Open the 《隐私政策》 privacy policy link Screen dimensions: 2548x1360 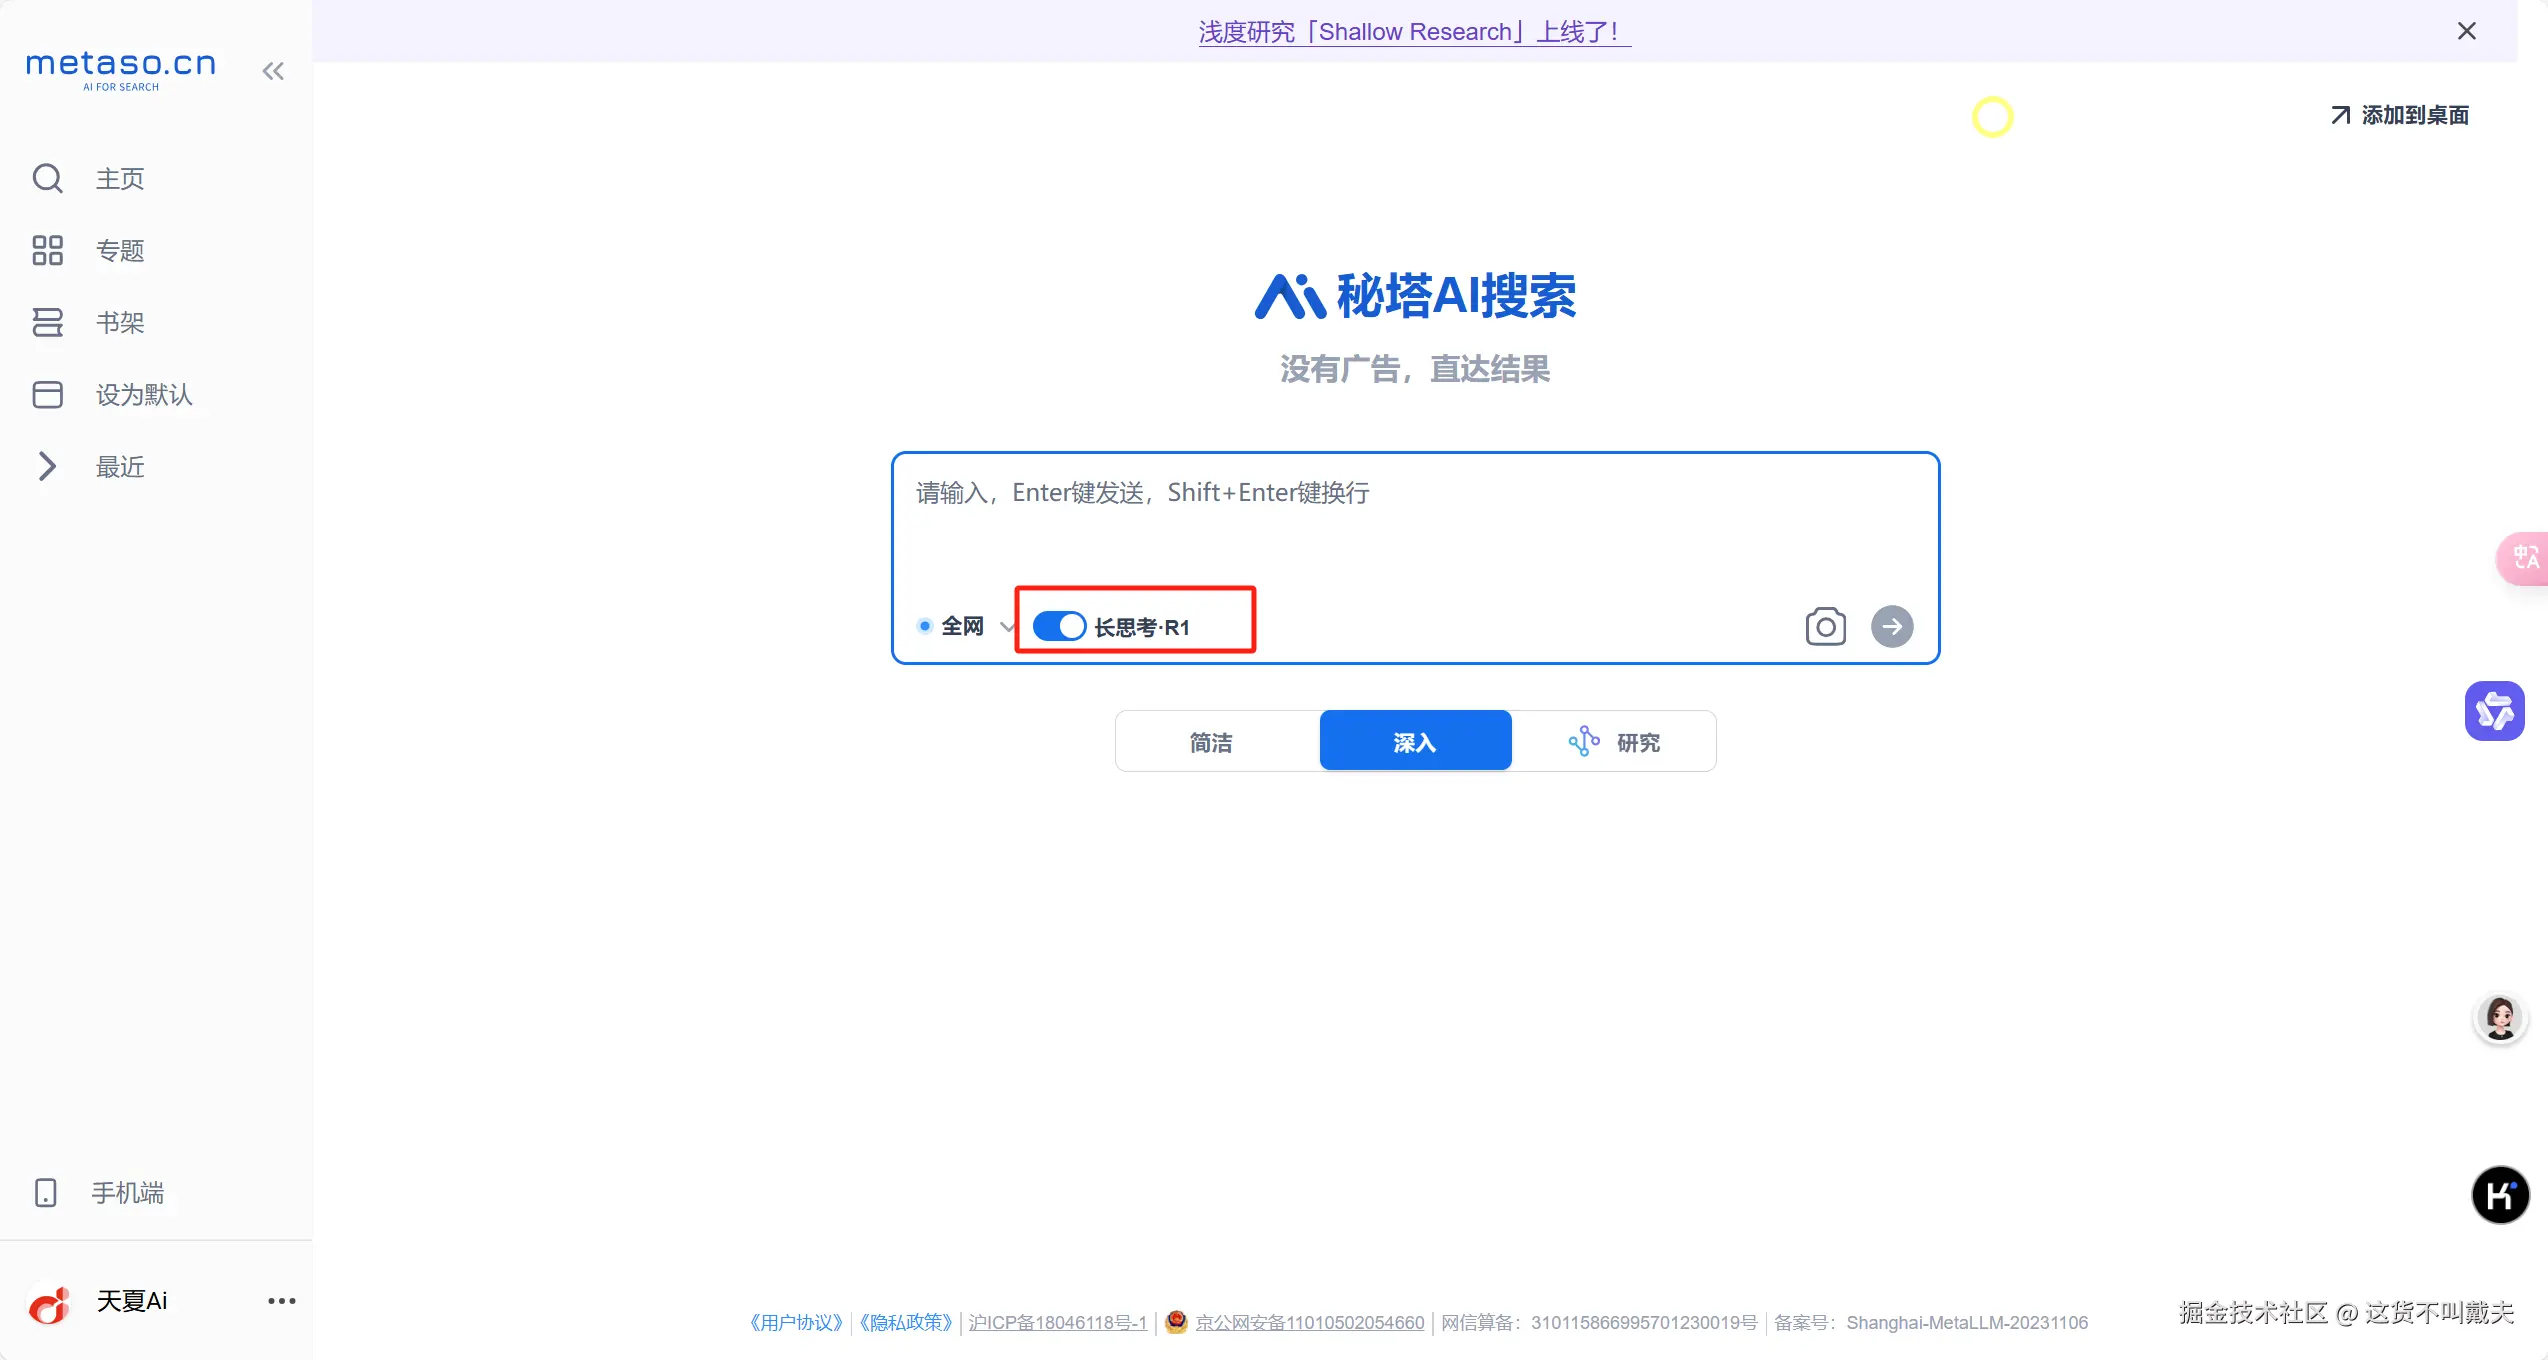(906, 1323)
